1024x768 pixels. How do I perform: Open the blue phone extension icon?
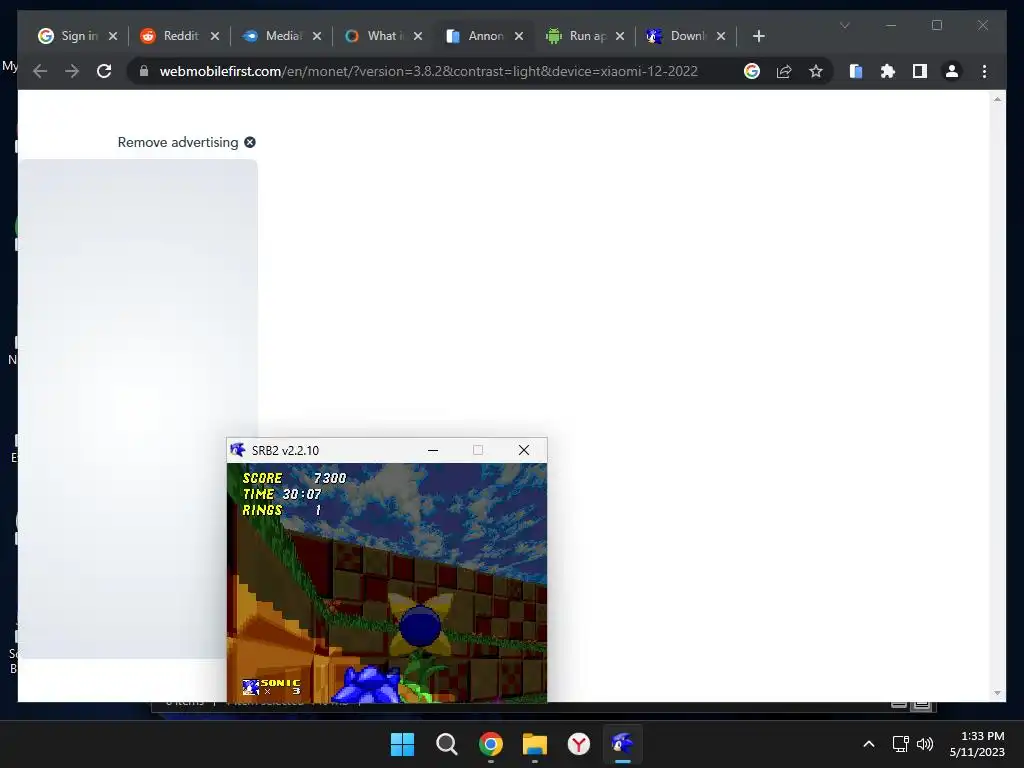[x=856, y=71]
